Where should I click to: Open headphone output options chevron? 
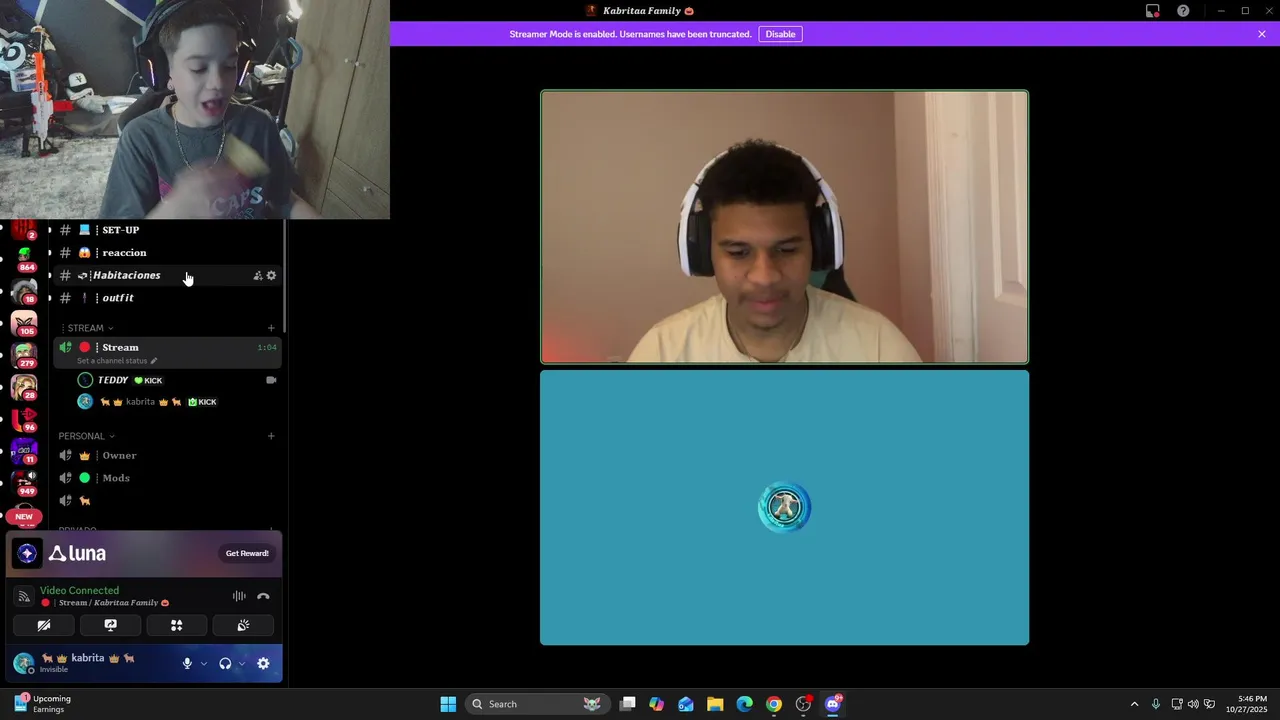pos(242,663)
